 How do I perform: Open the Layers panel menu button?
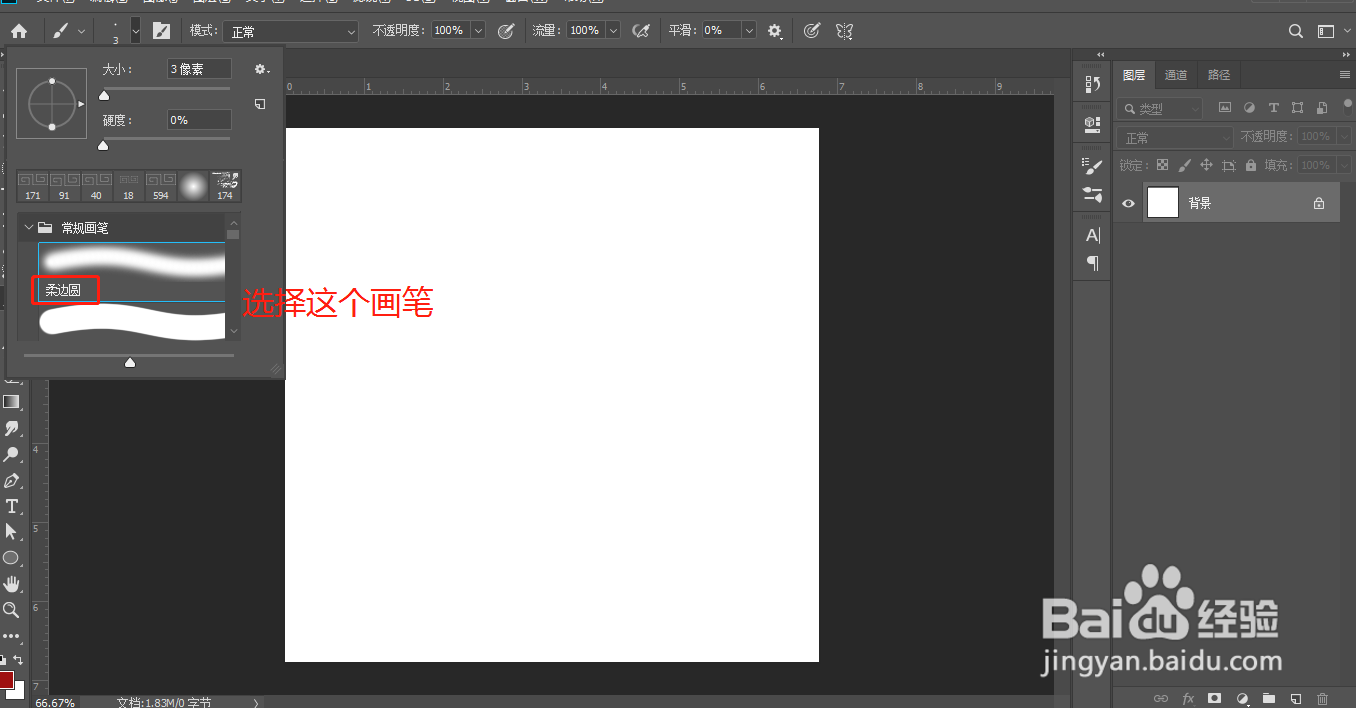point(1343,74)
